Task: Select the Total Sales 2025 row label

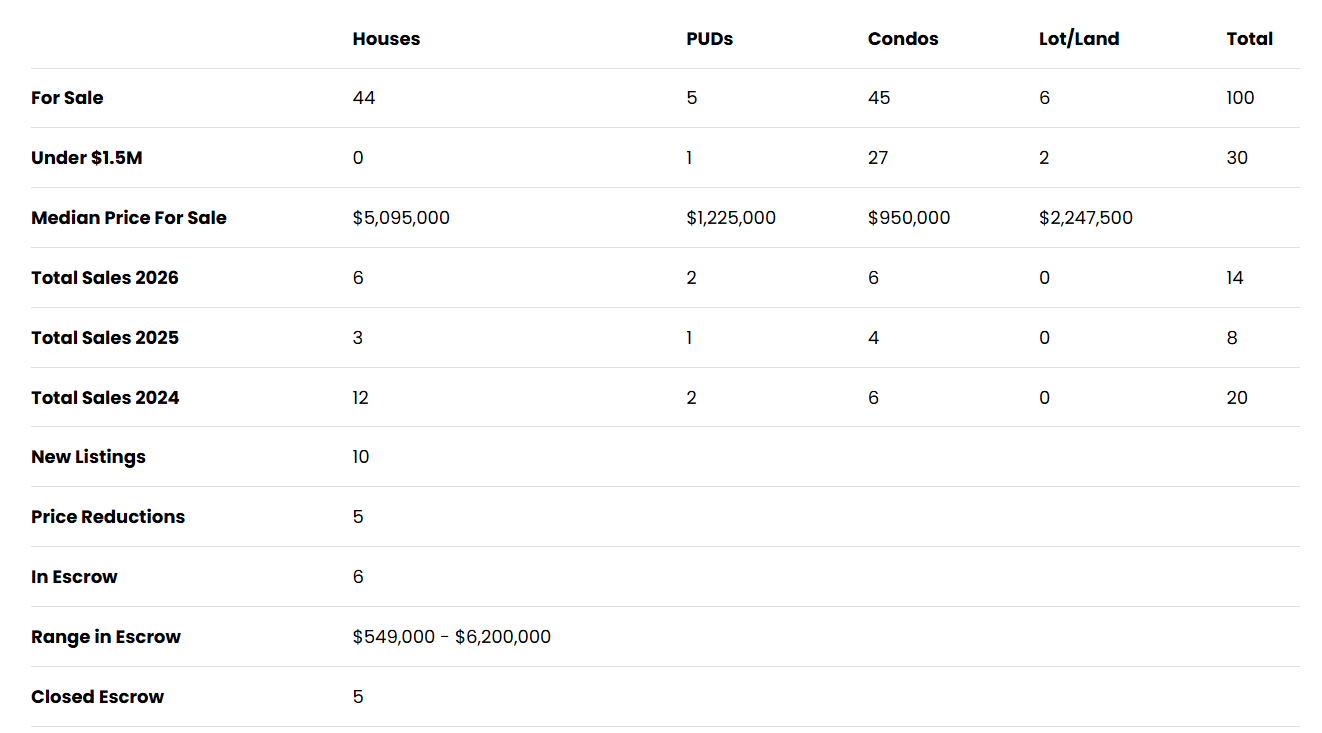Action: pyautogui.click(x=105, y=338)
